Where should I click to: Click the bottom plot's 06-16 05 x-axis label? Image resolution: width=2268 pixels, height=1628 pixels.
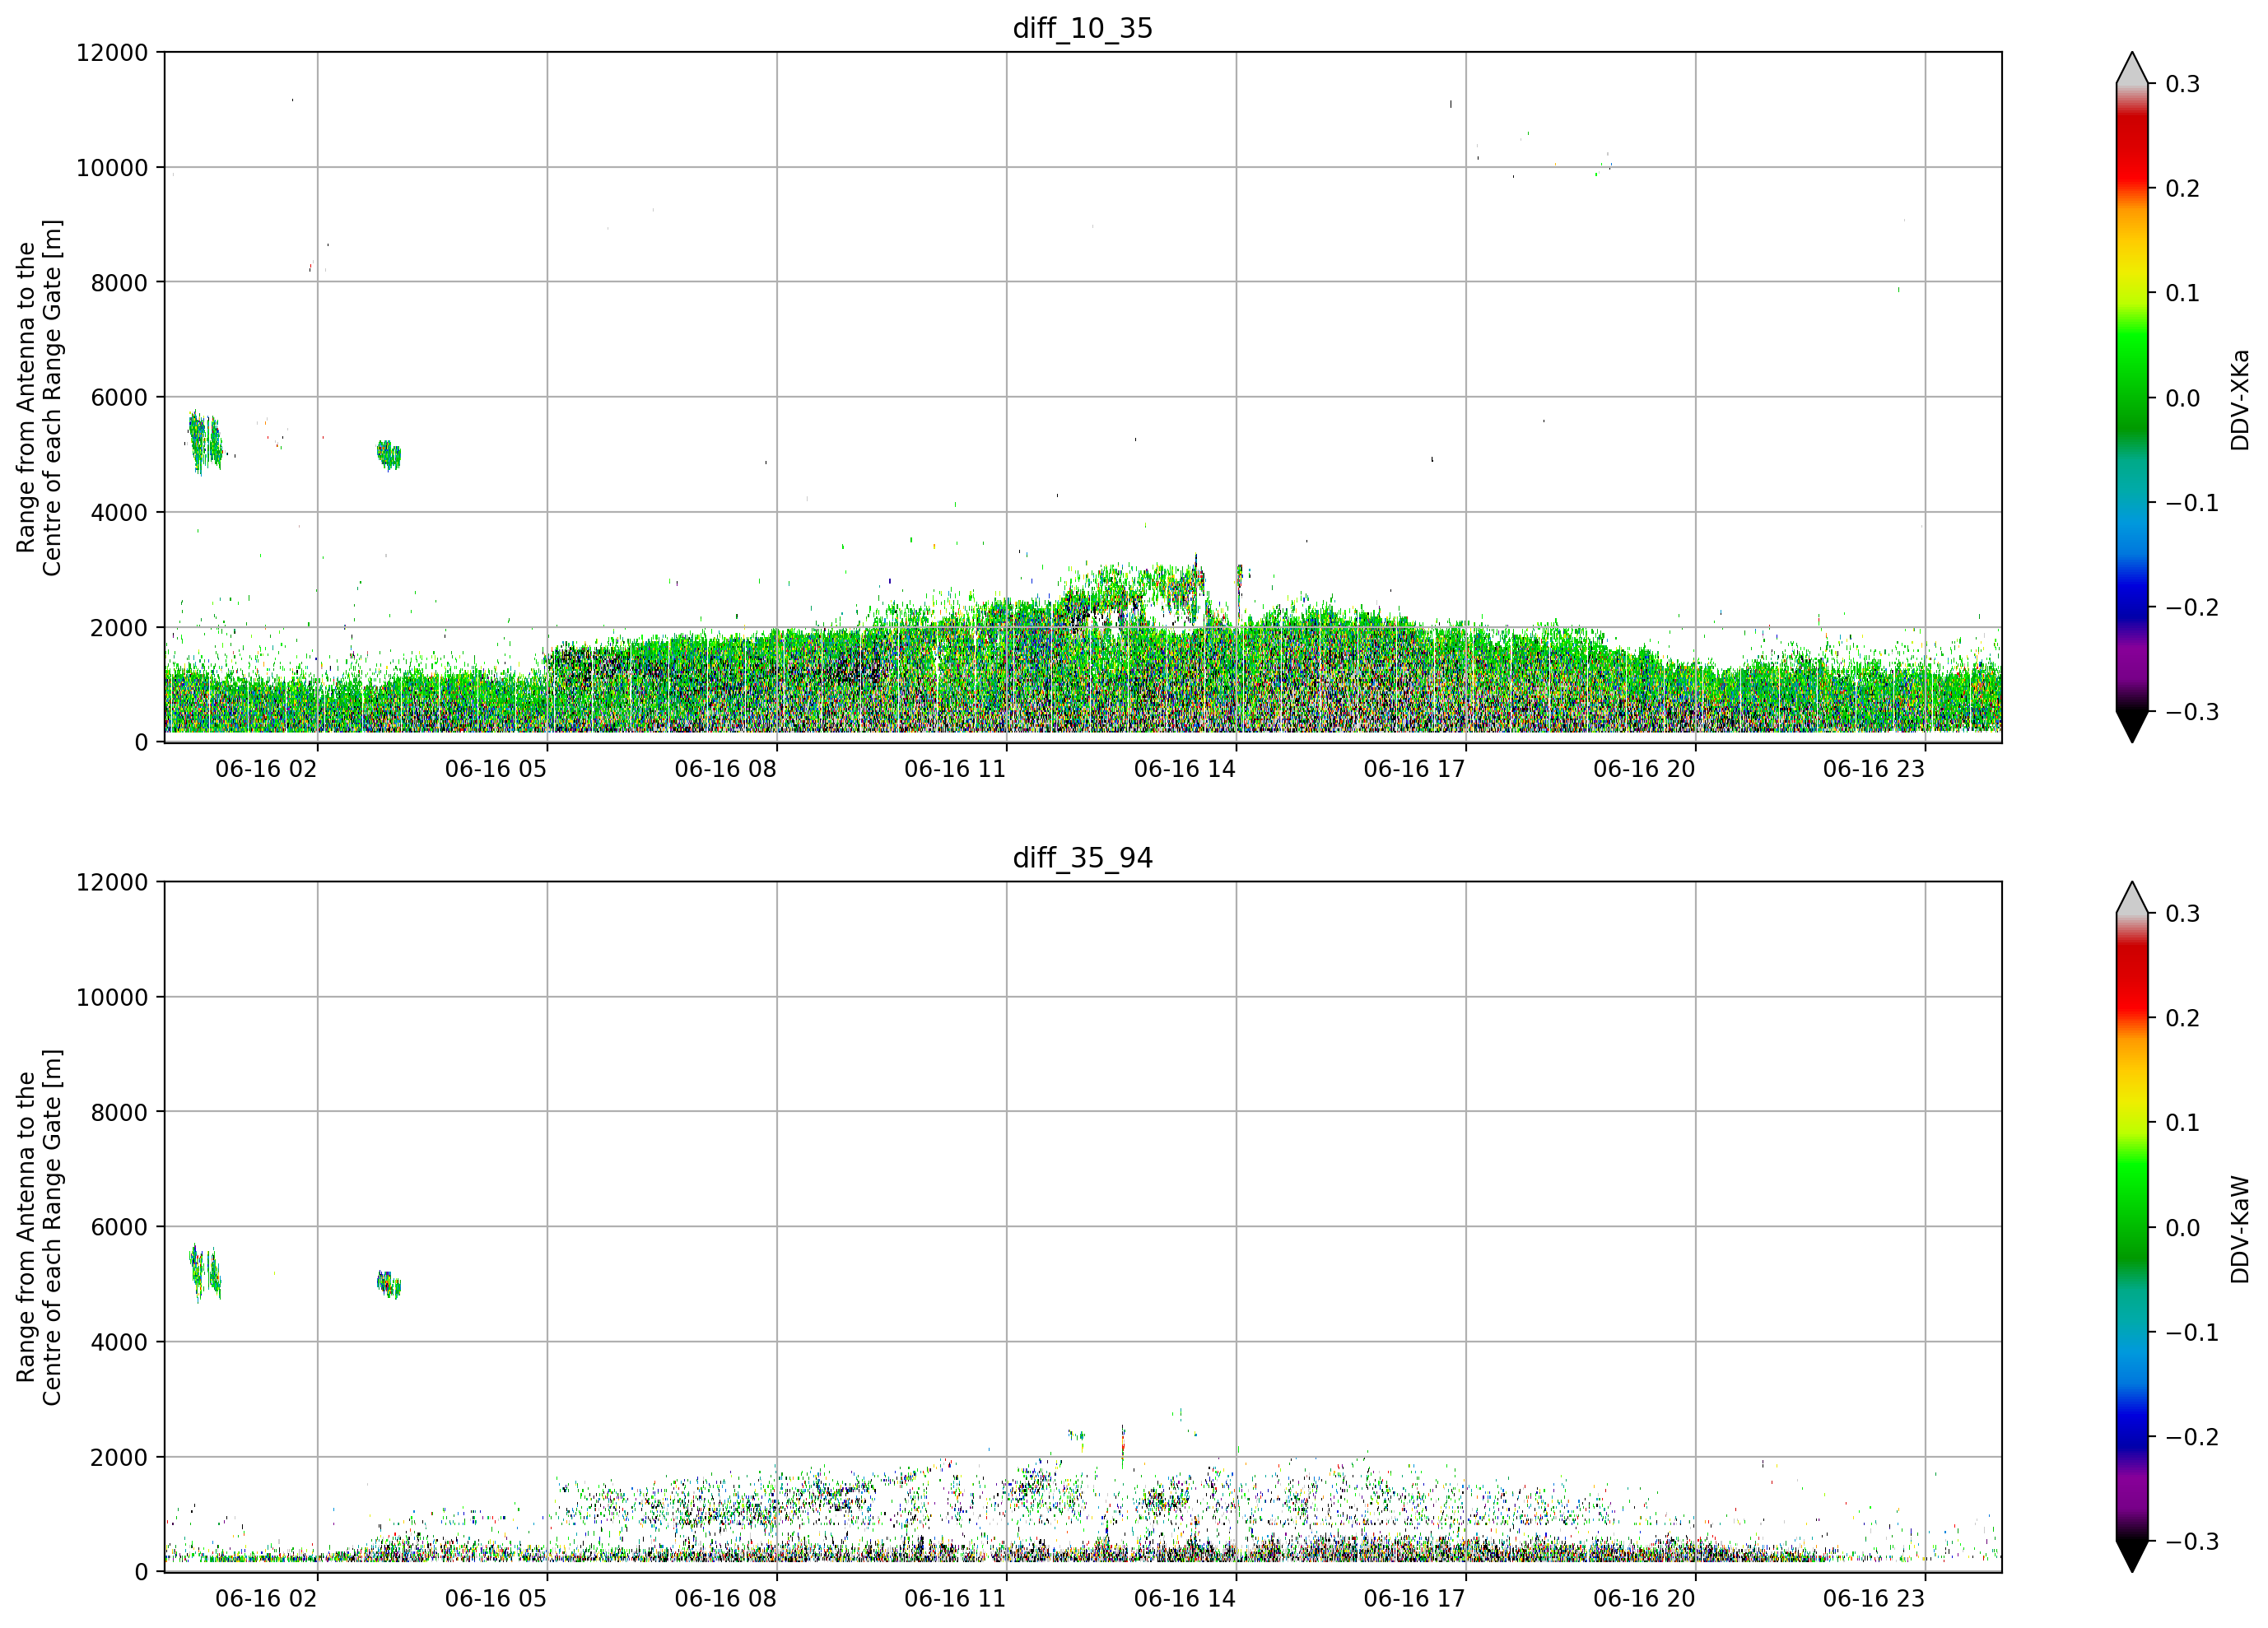tap(496, 1598)
